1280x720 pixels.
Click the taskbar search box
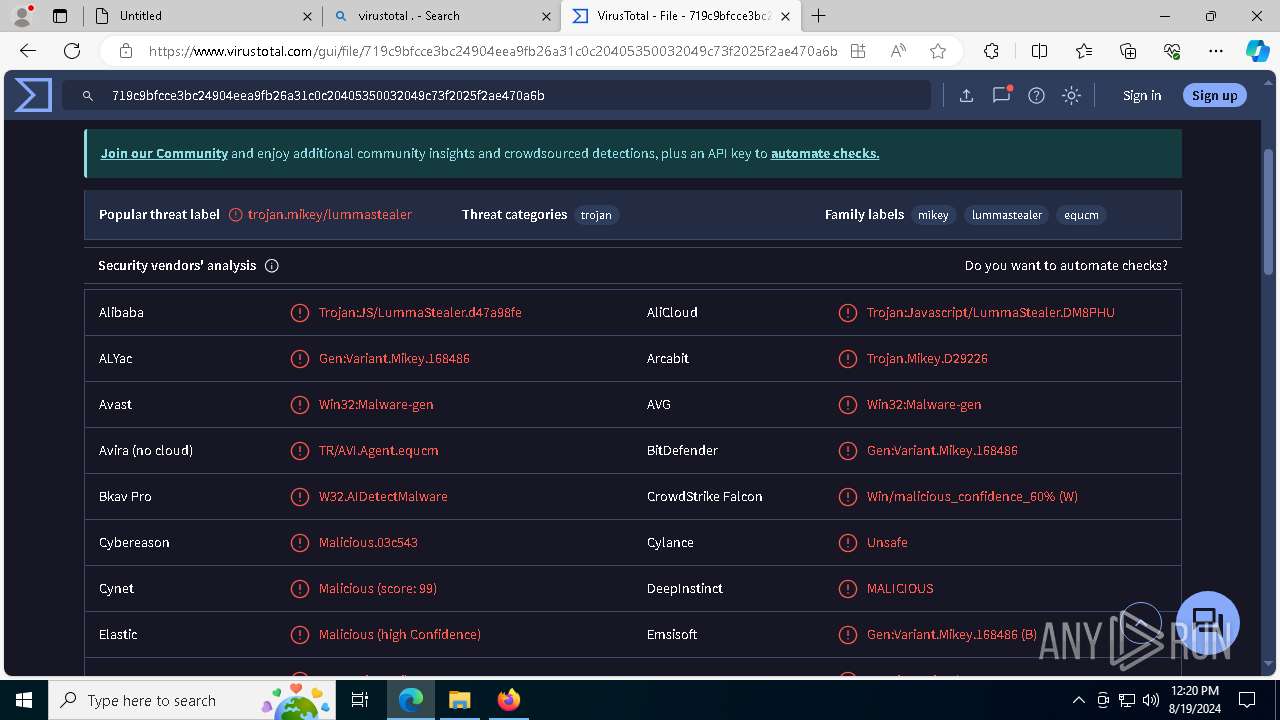pos(194,700)
